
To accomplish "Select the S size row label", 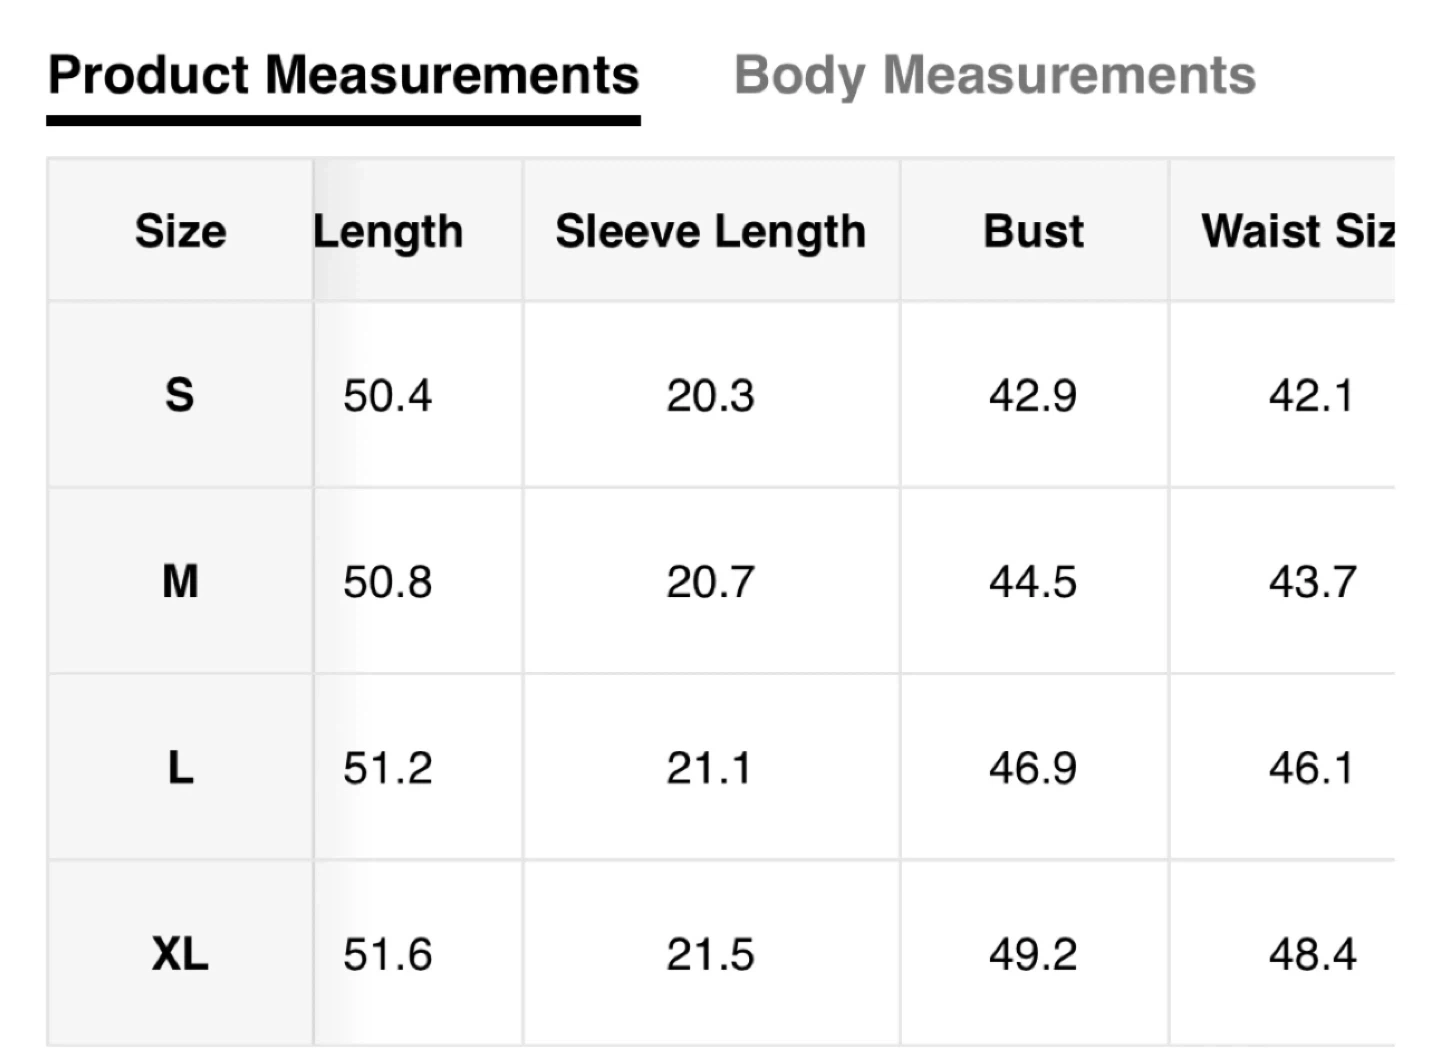I will [x=180, y=395].
